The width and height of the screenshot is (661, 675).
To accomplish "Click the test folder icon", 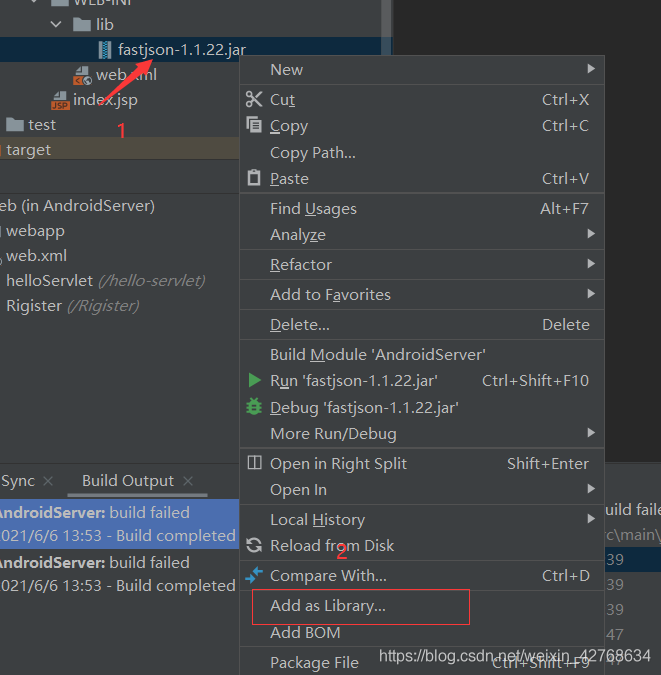I will point(15,125).
